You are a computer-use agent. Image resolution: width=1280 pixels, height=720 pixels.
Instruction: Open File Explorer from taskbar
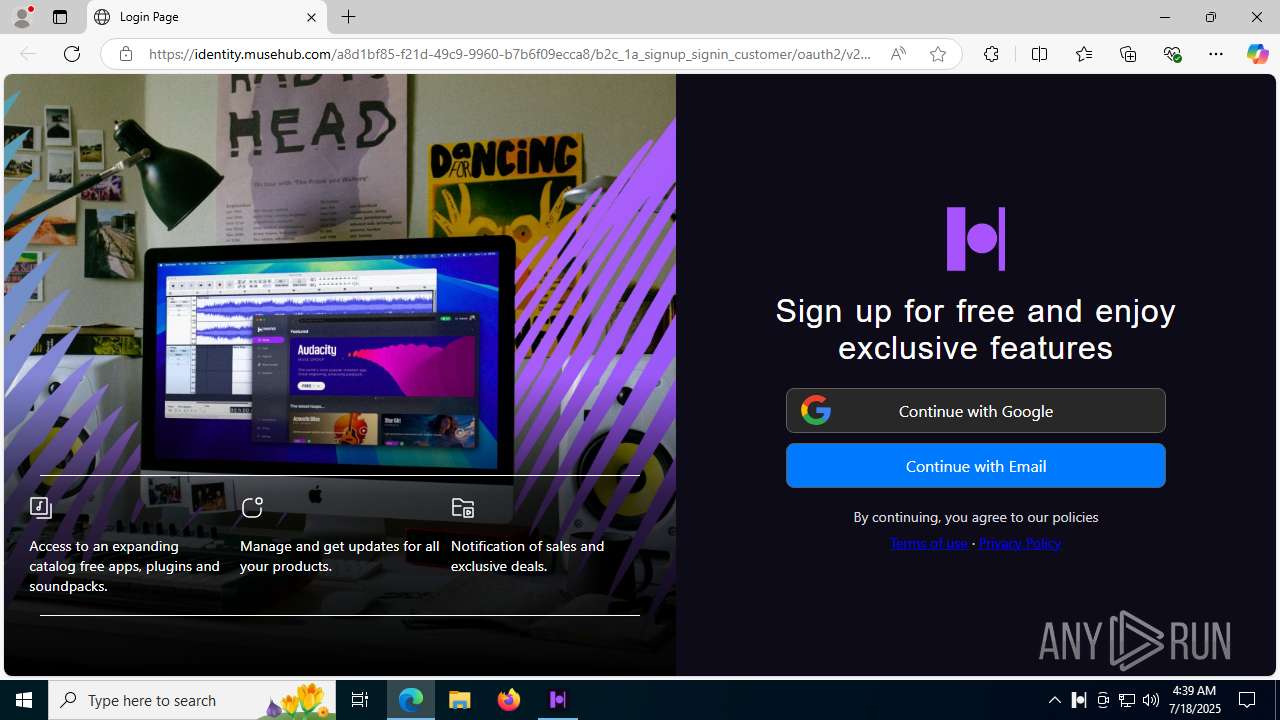click(460, 700)
